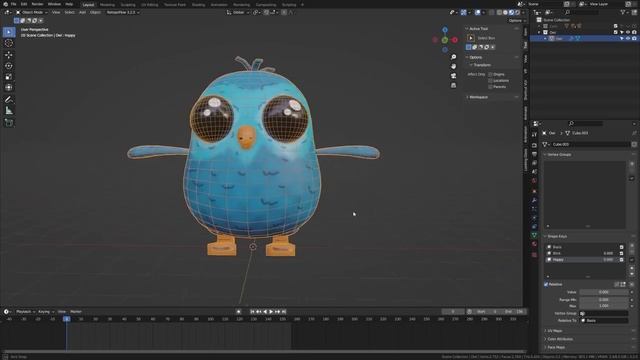Select the Move tool
Screen dimensions: 640x360
(x=9, y=55)
